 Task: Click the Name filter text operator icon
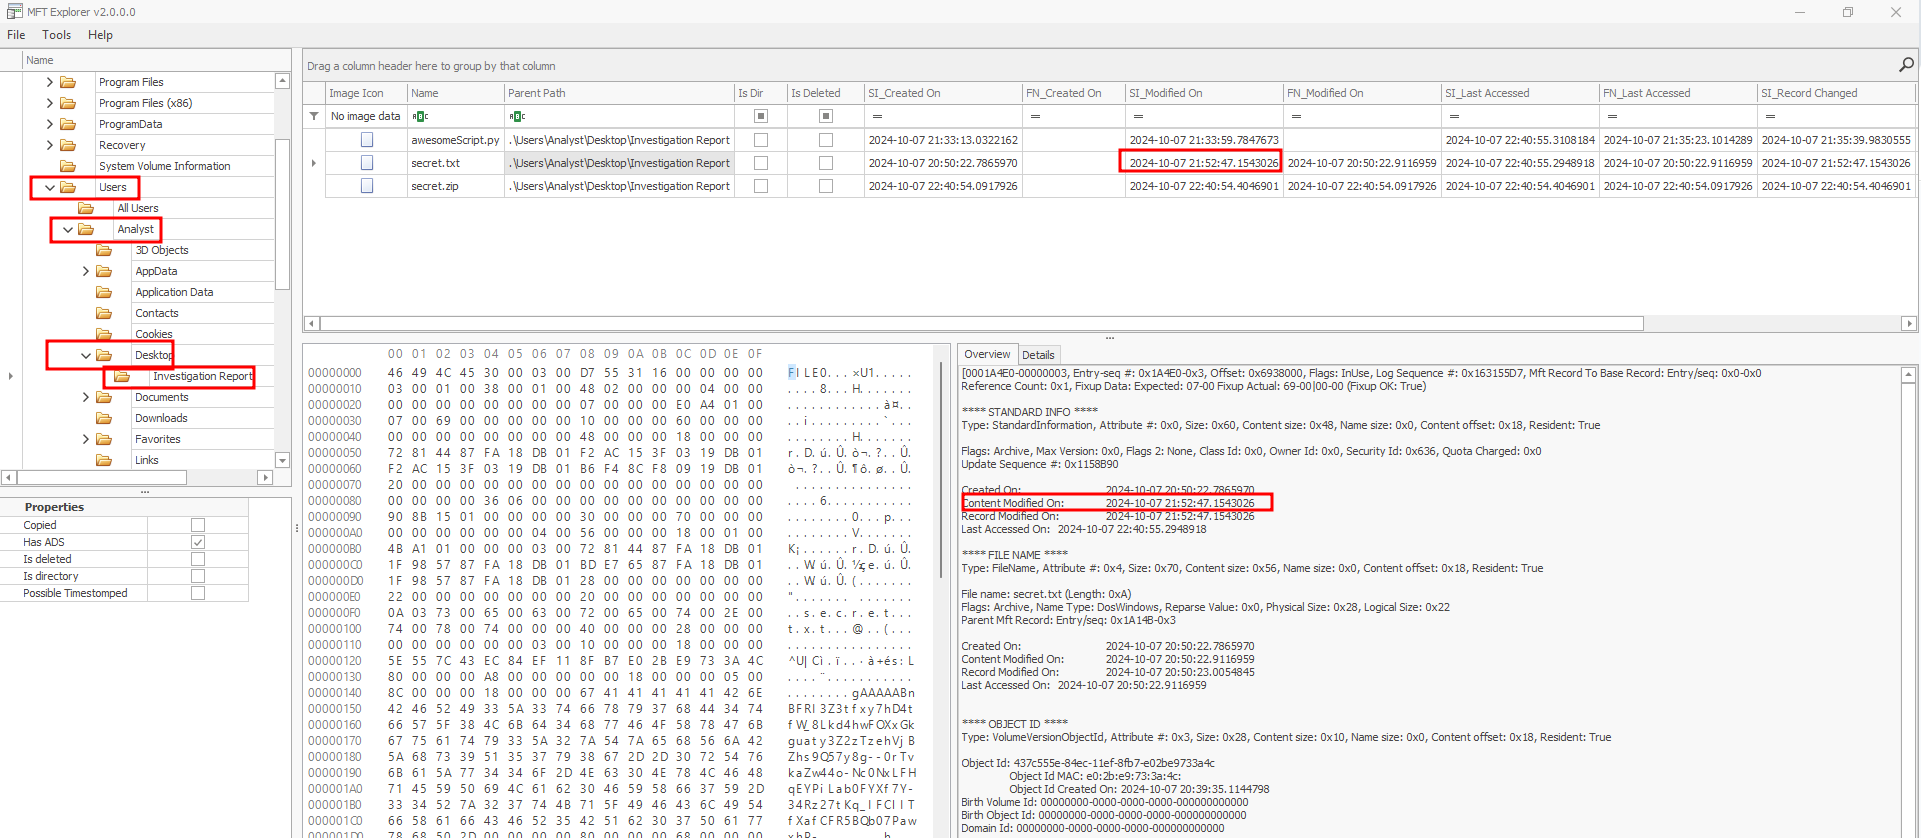tap(420, 116)
